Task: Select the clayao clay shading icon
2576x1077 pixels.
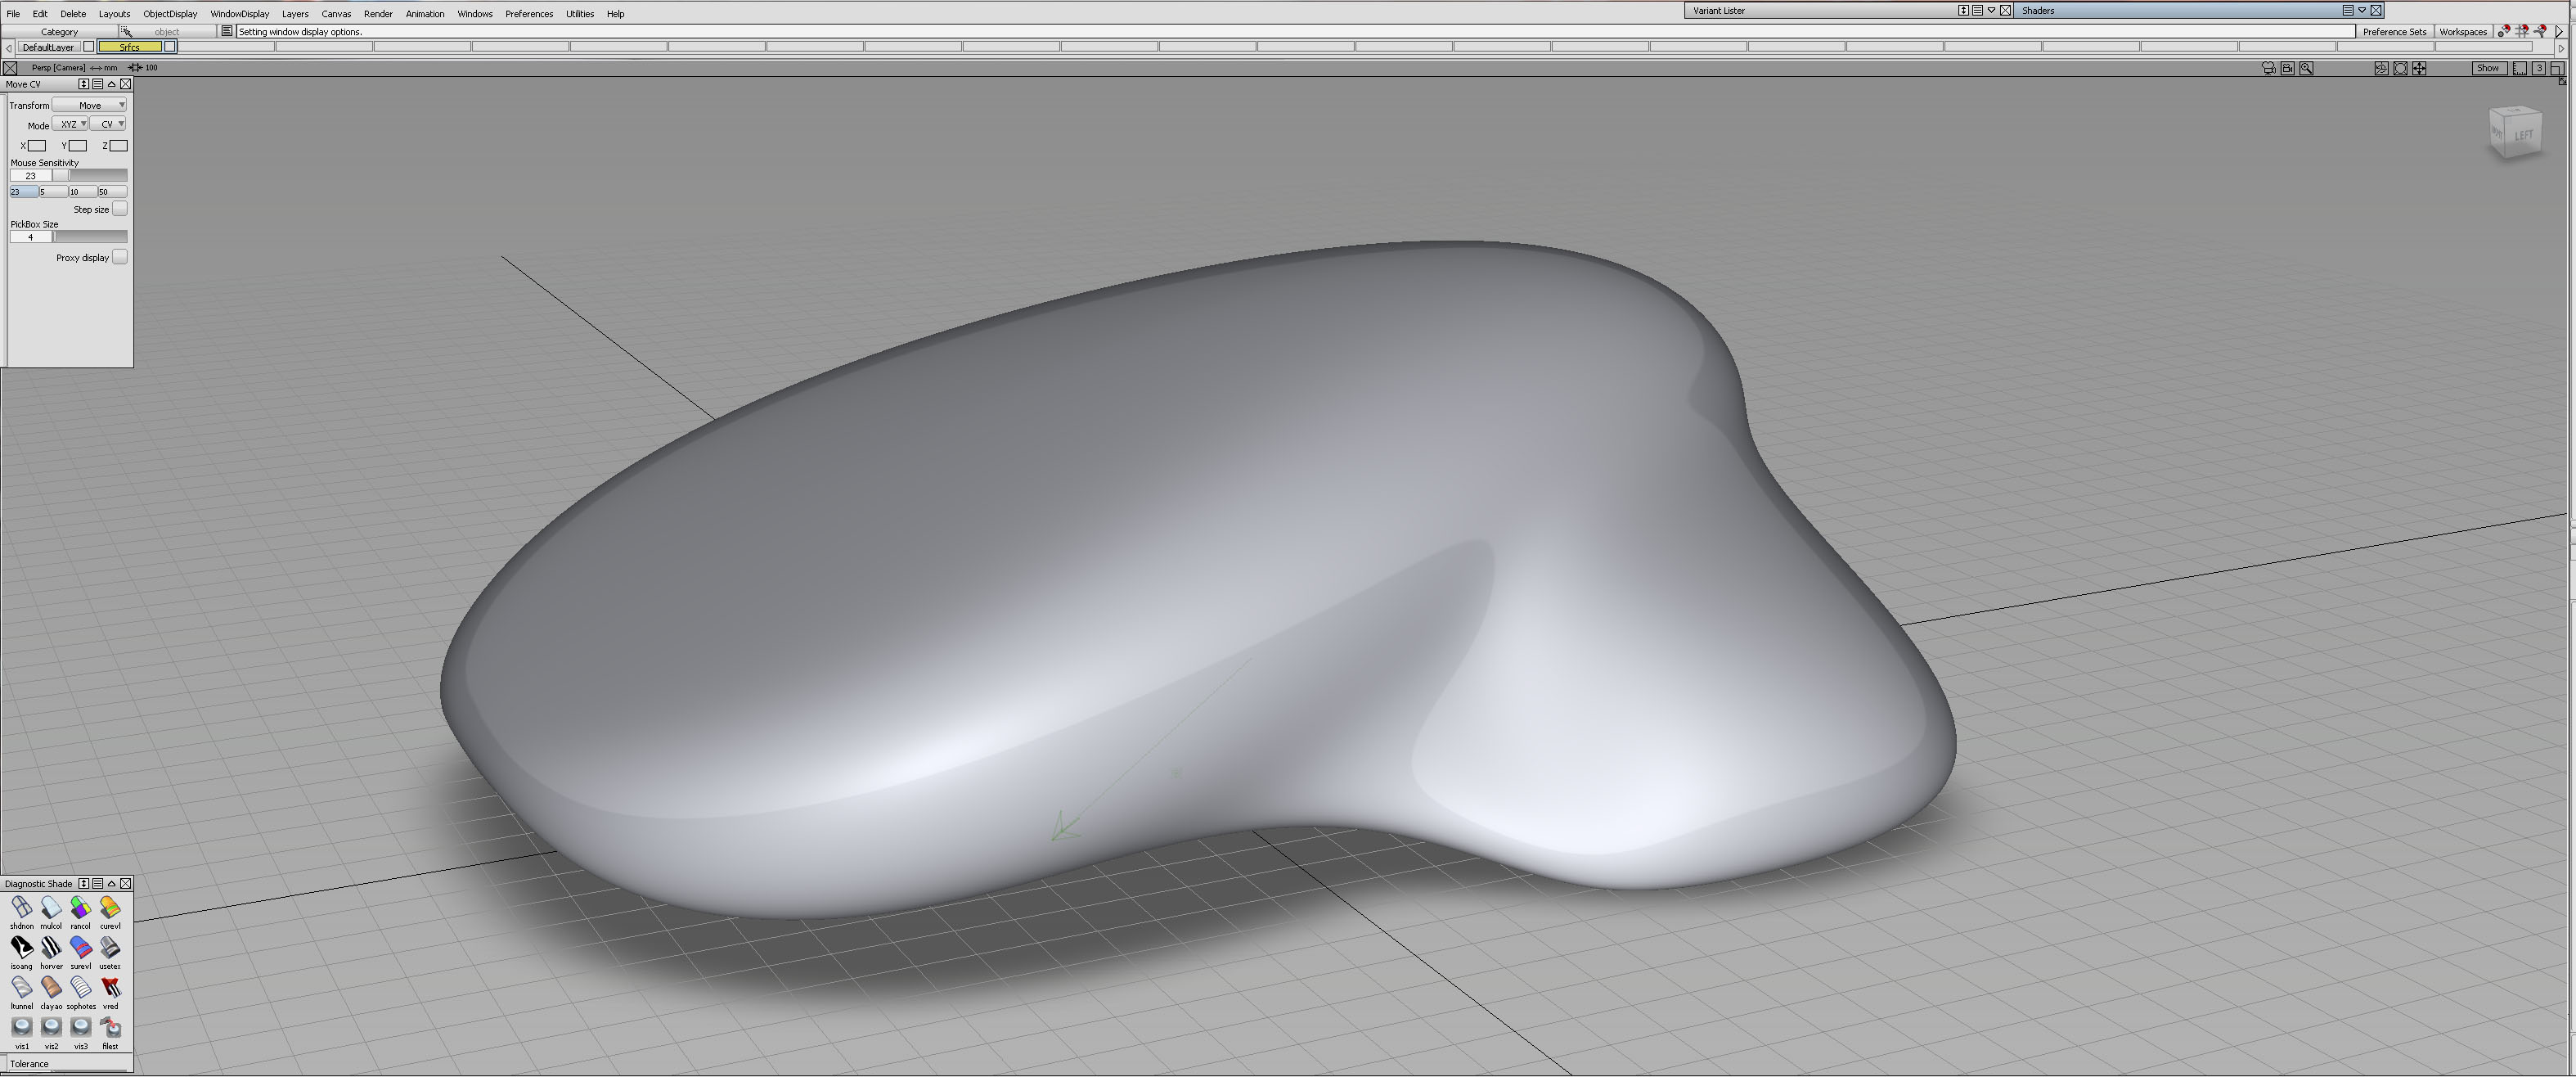Action: tap(51, 988)
